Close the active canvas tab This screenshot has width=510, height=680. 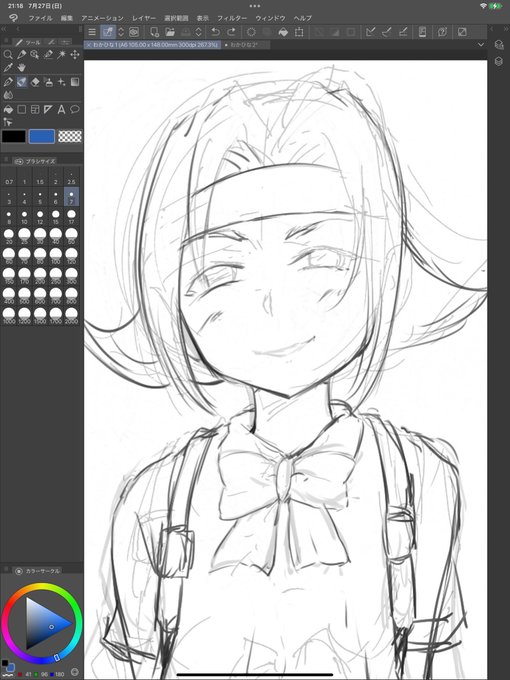(88, 45)
